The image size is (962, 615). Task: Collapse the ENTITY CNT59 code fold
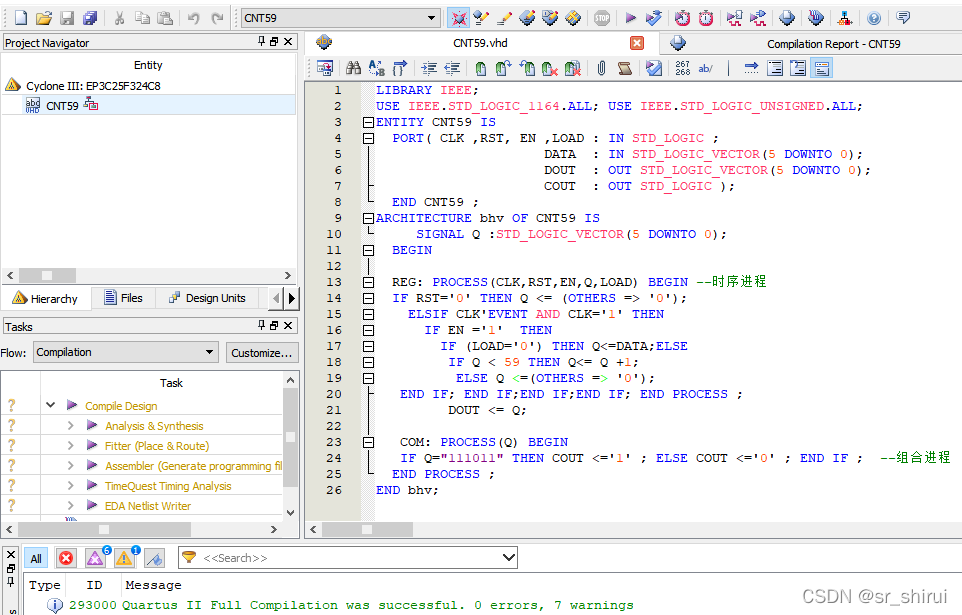[x=368, y=122]
